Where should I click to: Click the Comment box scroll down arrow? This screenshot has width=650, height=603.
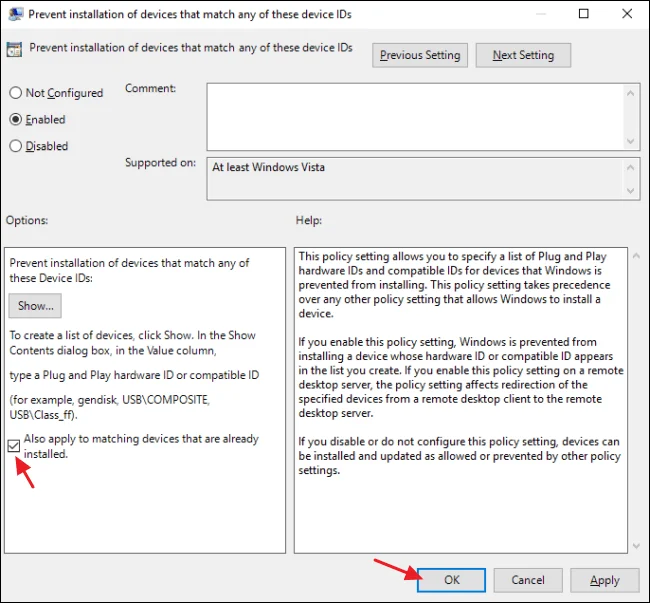point(631,141)
